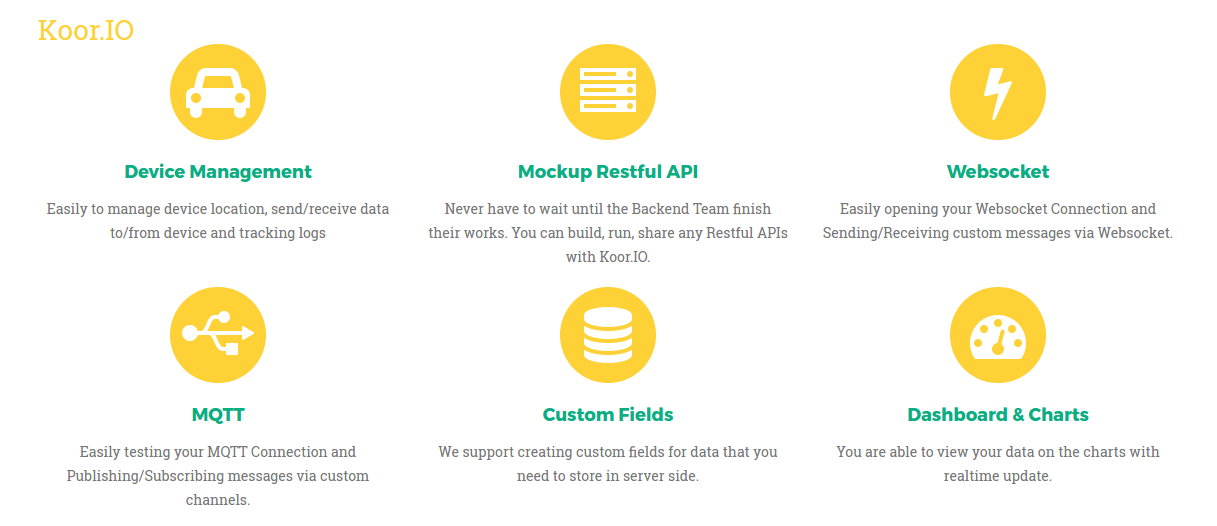Click the Websocket lightning bolt icon
The height and width of the screenshot is (526, 1217).
[997, 92]
